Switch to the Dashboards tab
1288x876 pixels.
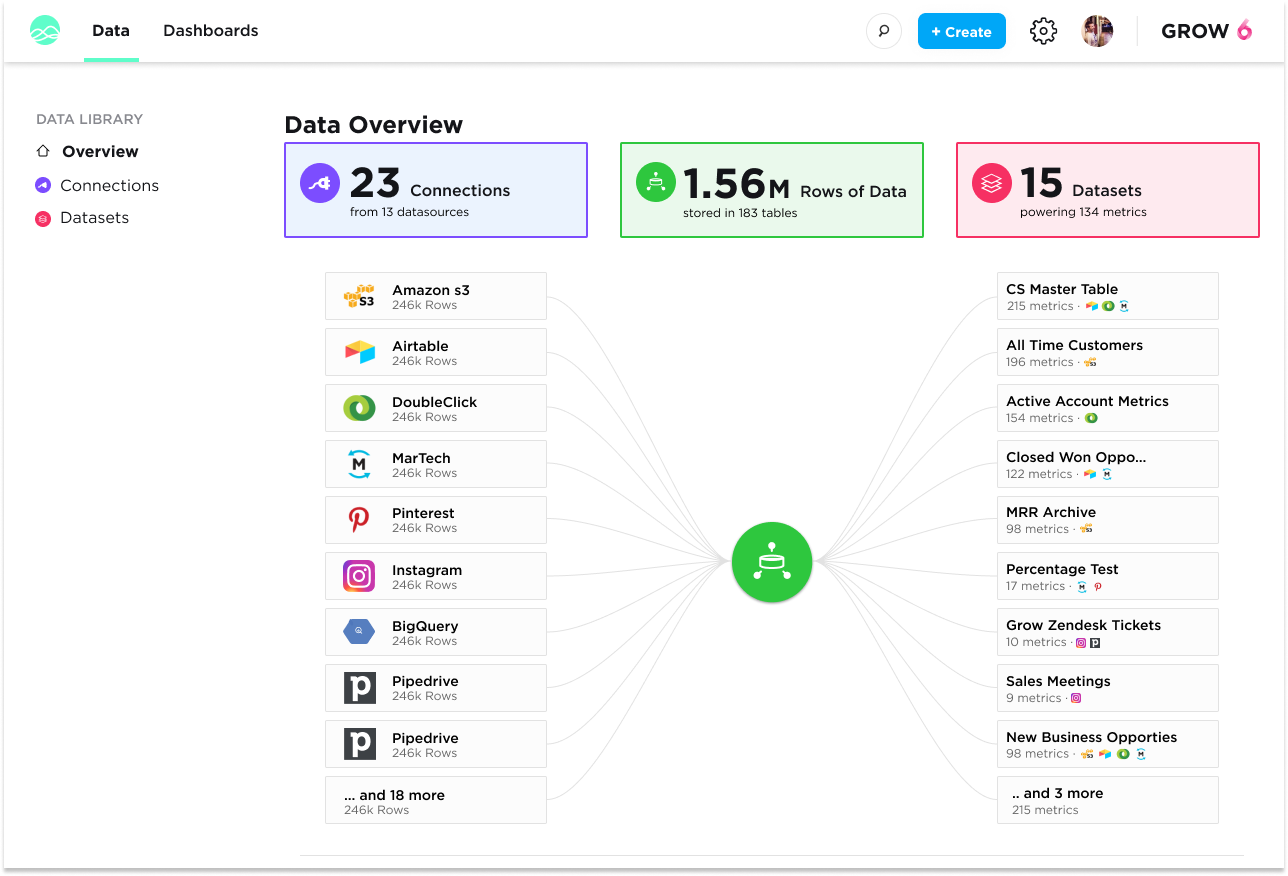[x=210, y=31]
